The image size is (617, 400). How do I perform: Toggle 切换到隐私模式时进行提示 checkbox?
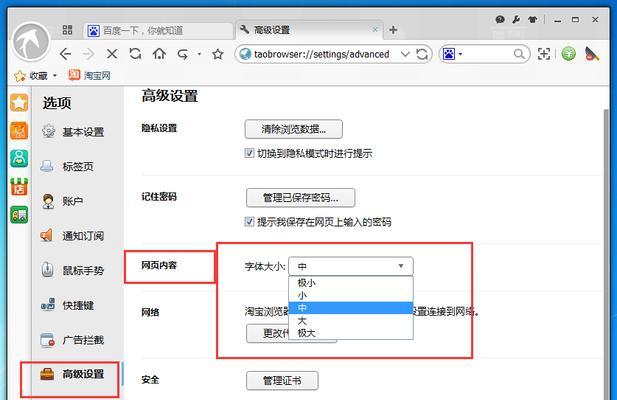click(x=249, y=153)
